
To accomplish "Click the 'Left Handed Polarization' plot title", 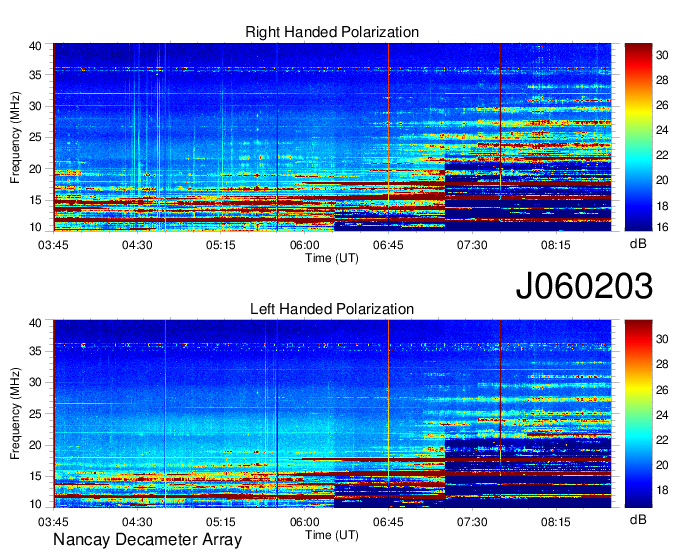I will [x=332, y=309].
